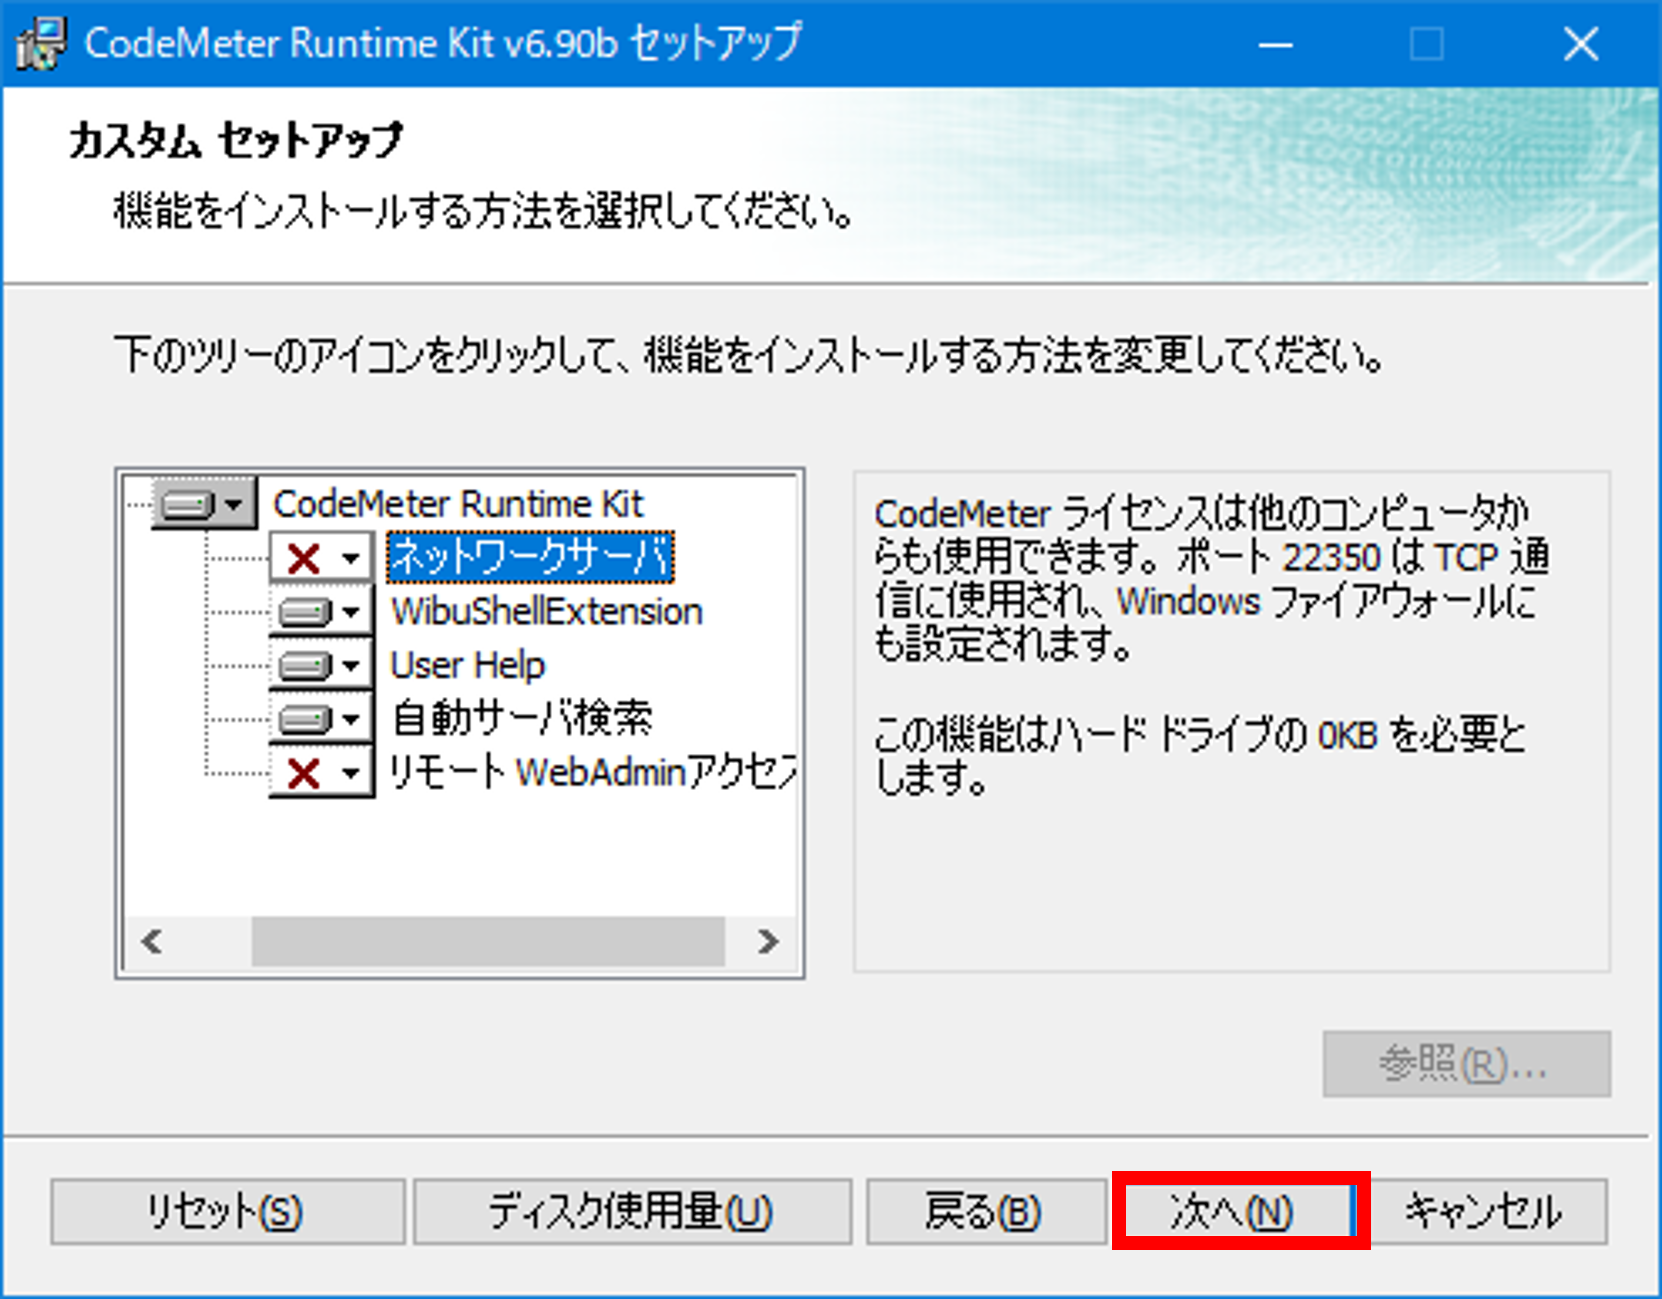
Task: Select the CodeMeter Runtime Kit root node
Action: click(x=458, y=504)
